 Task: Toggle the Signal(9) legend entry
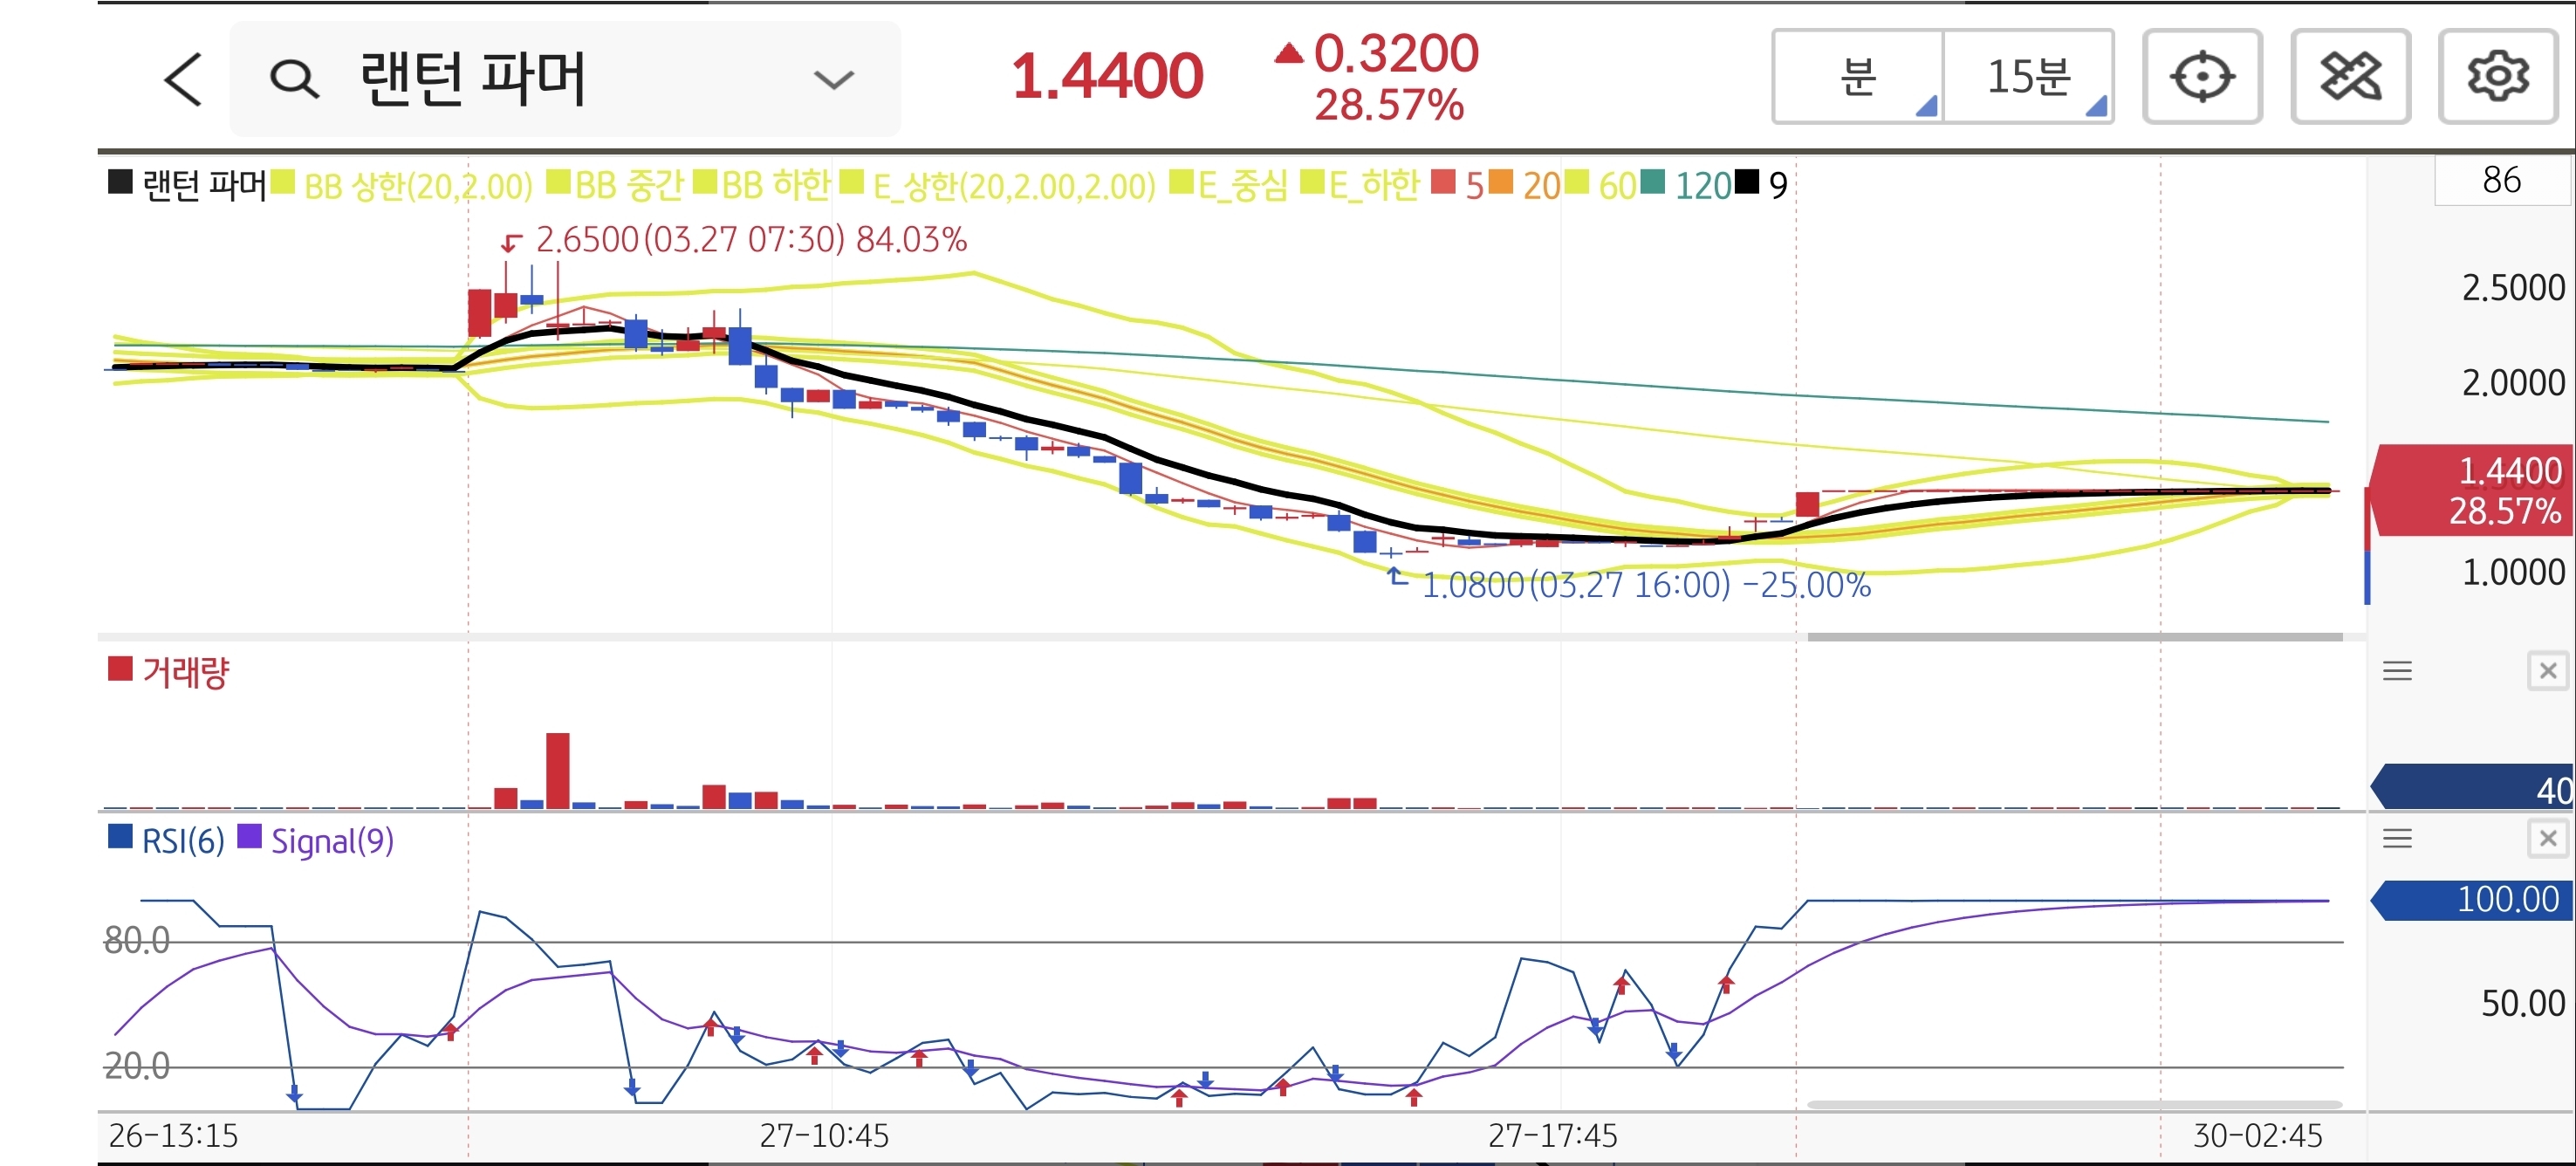point(331,841)
